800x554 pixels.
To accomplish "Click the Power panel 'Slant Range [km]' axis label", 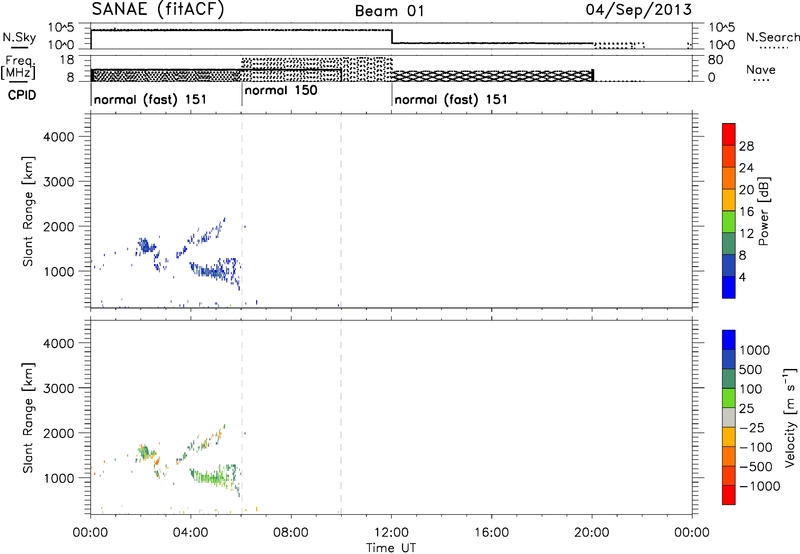I will pos(28,211).
